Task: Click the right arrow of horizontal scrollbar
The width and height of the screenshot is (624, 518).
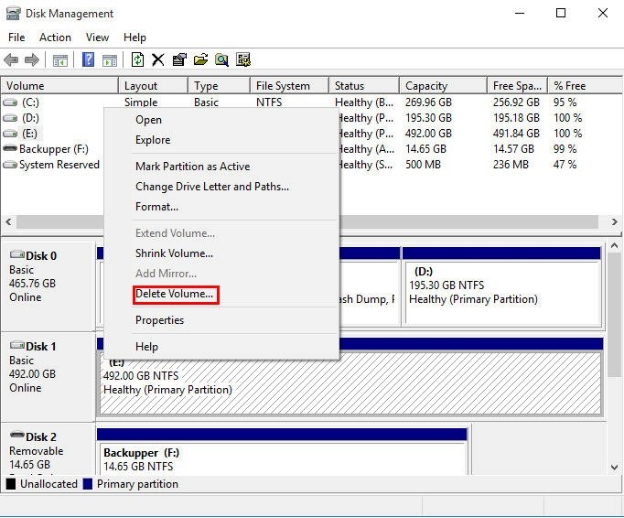Action: [614, 222]
